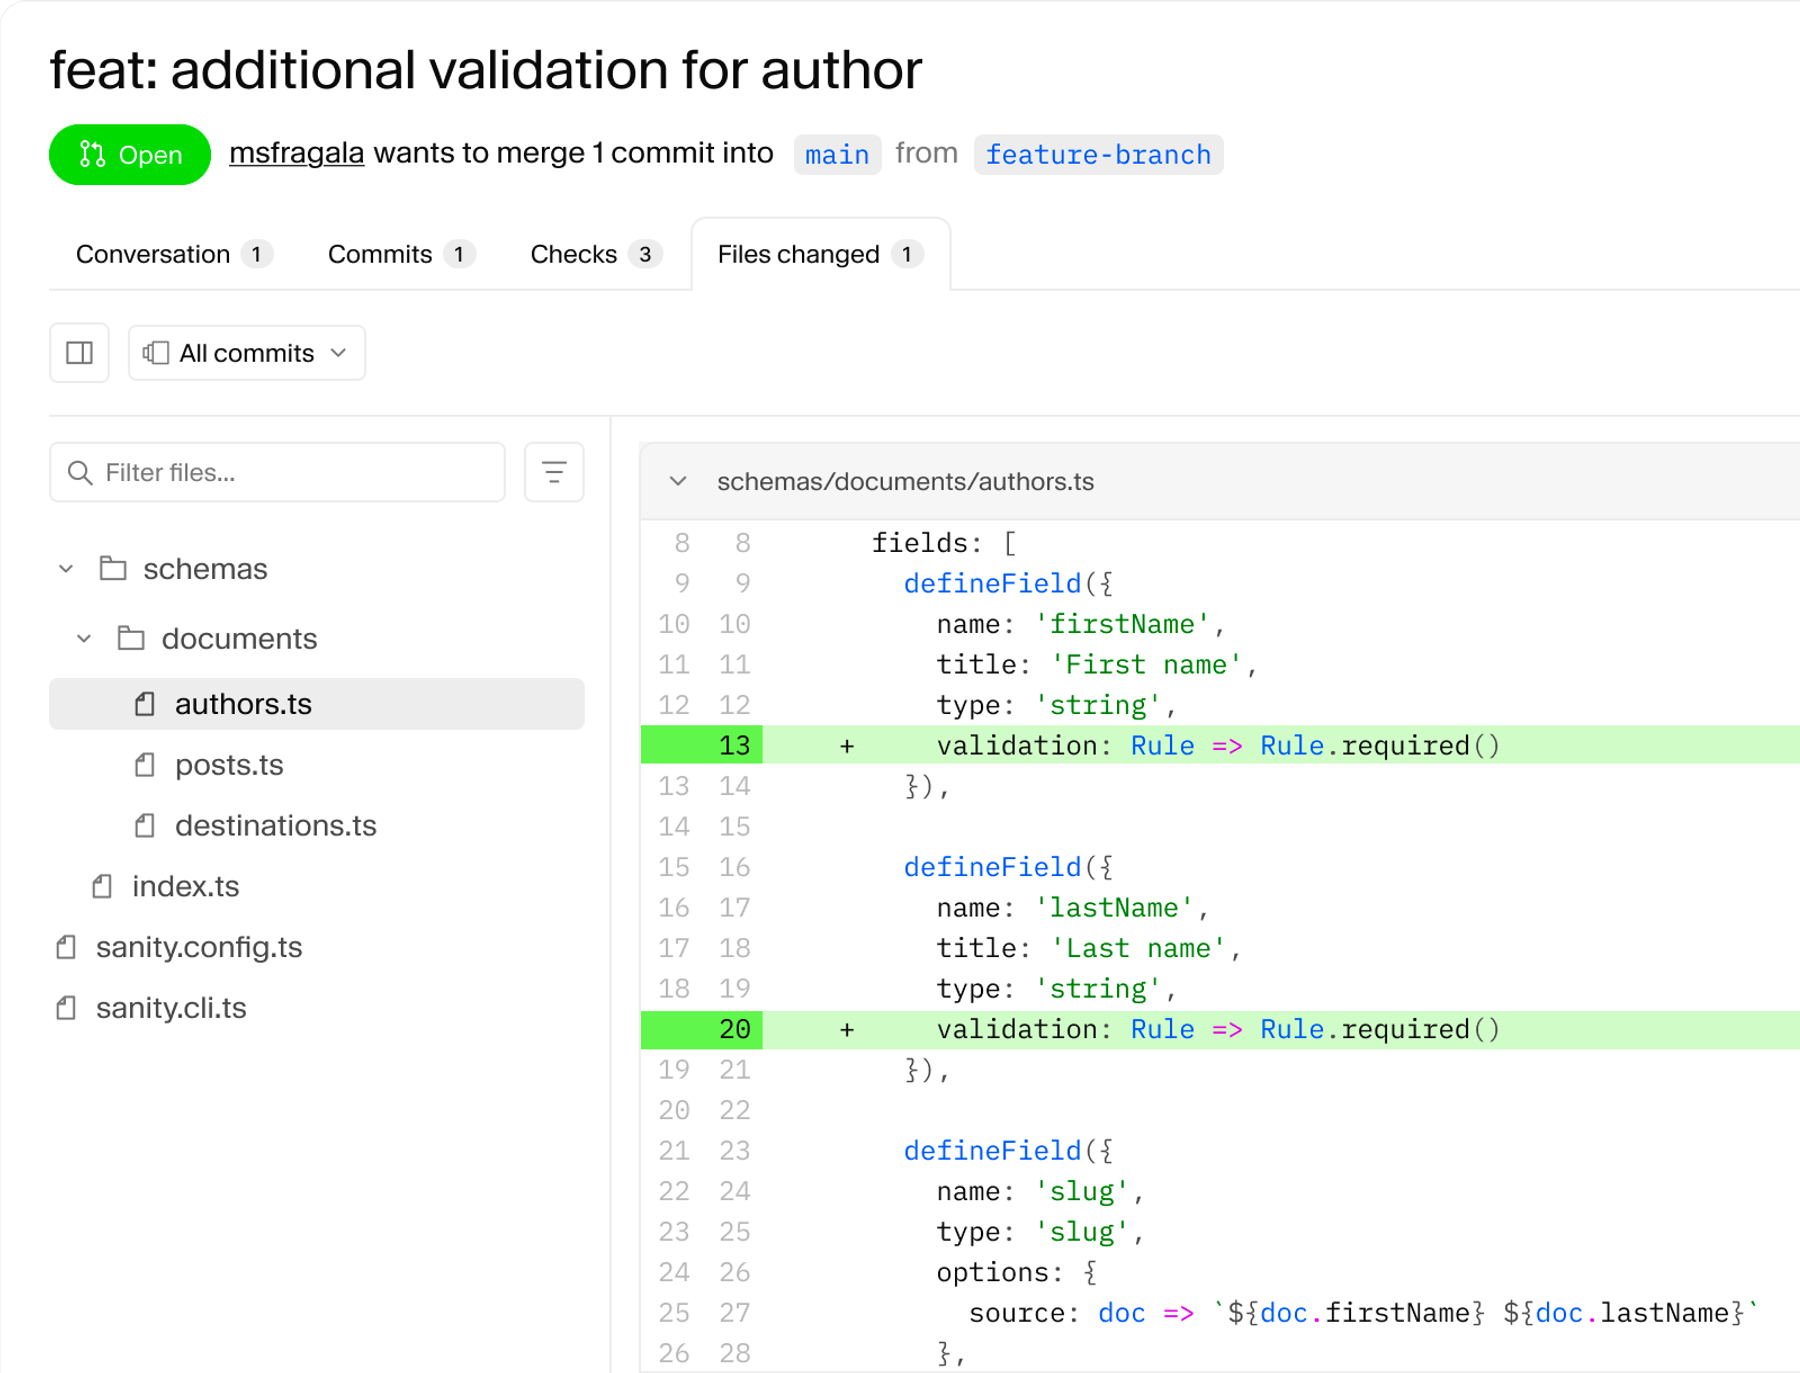Select posts.ts in the file tree
Image resolution: width=1800 pixels, height=1373 pixels.
point(229,765)
